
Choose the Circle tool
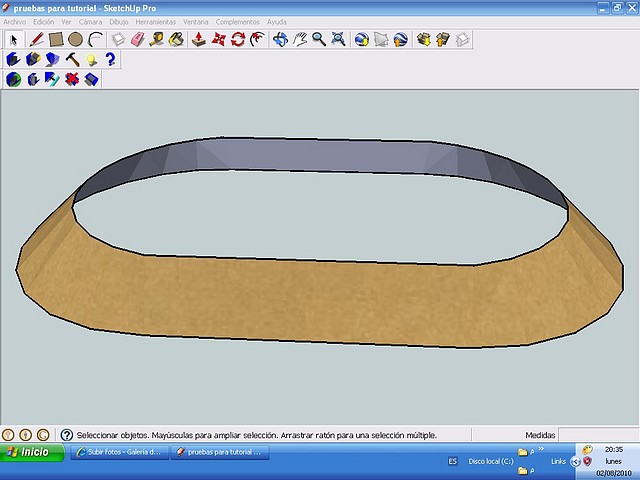(76, 40)
